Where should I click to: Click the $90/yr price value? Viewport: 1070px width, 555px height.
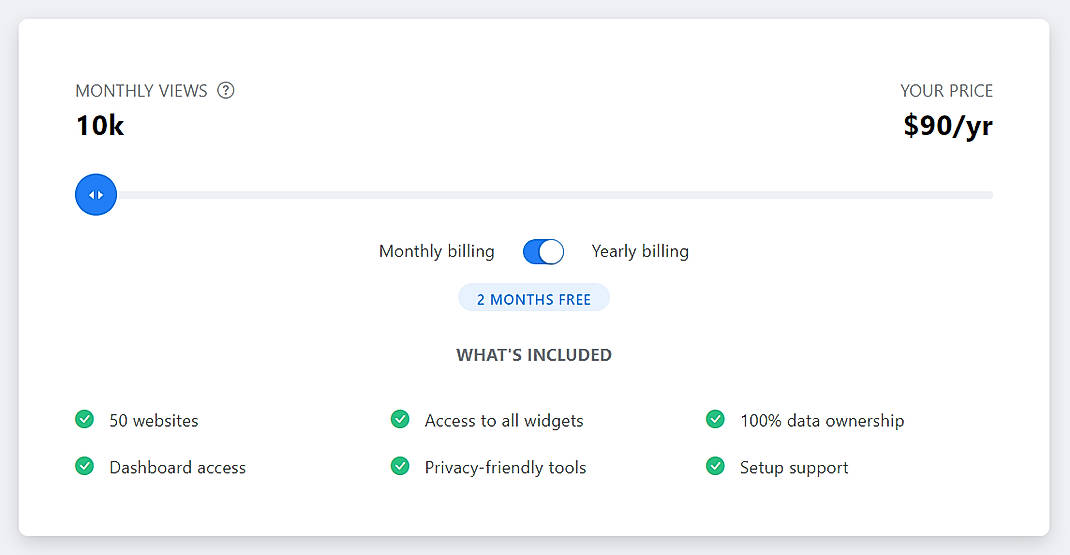tap(948, 126)
